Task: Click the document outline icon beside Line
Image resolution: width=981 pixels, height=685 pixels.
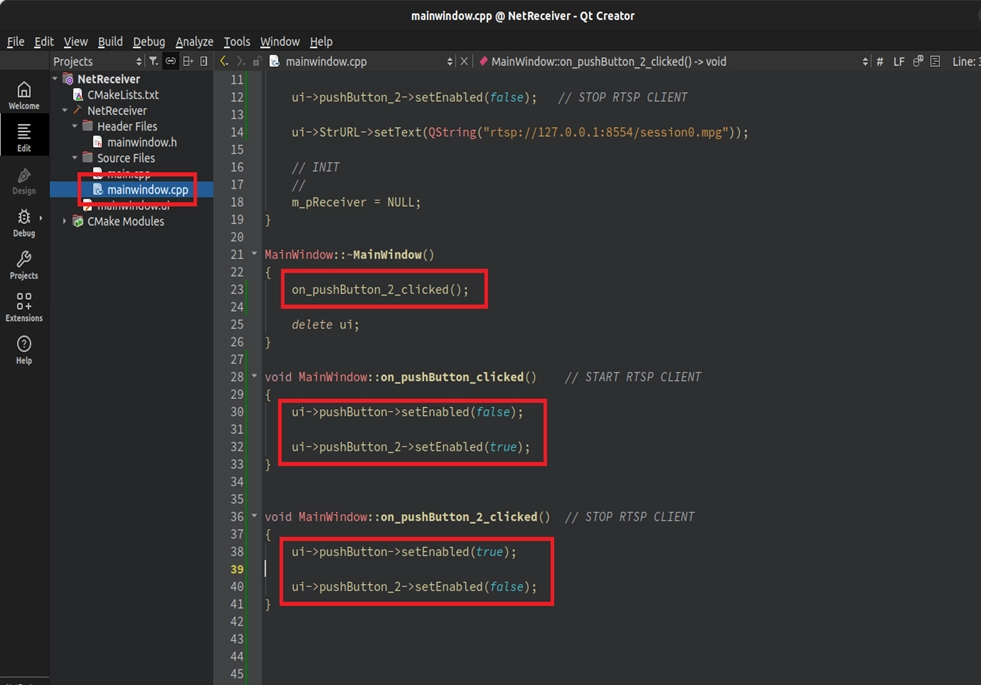Action: click(935, 61)
